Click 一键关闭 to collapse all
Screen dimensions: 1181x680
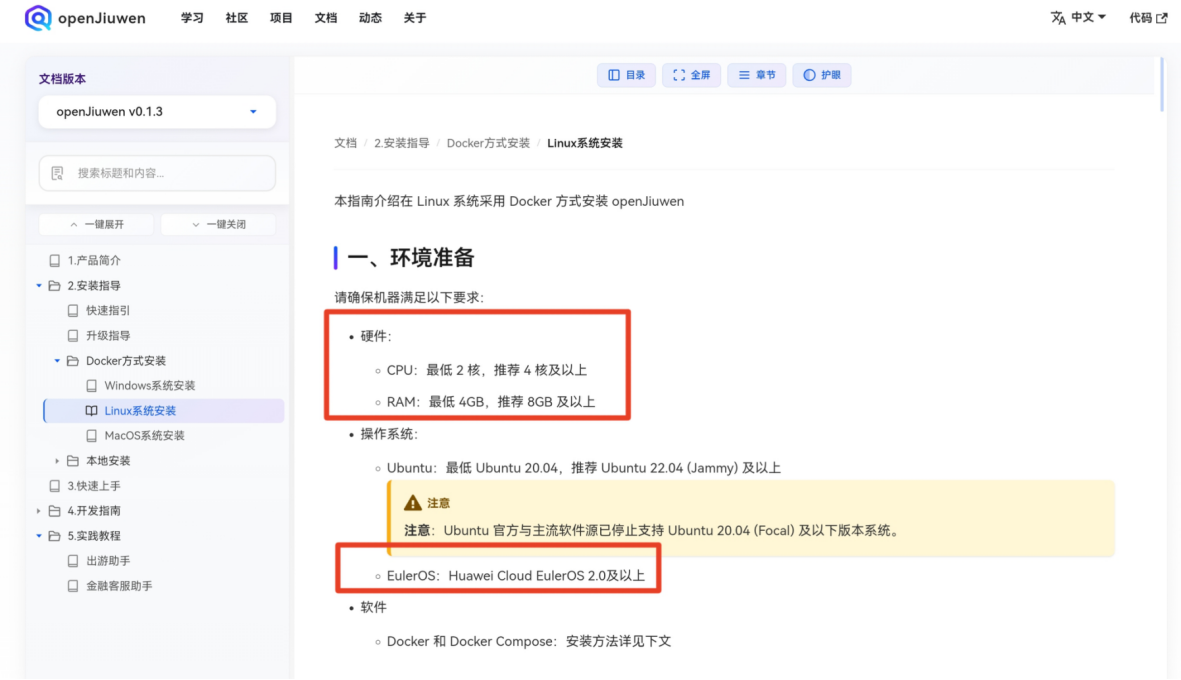coord(218,224)
